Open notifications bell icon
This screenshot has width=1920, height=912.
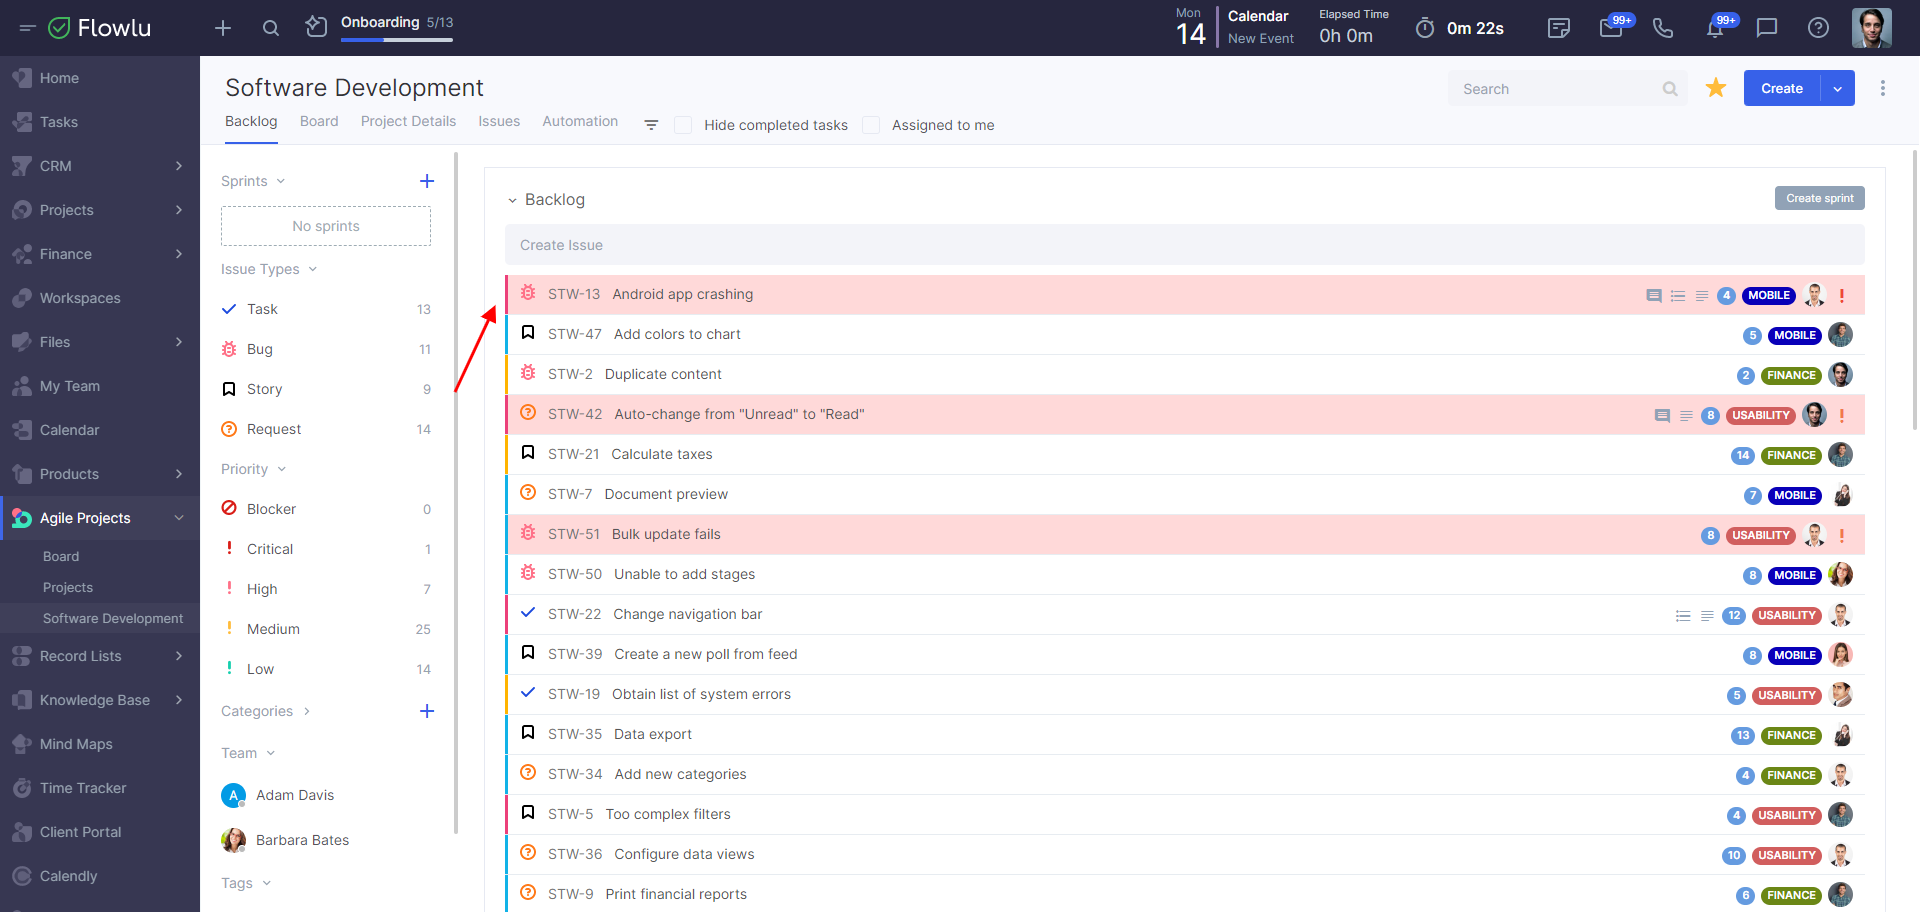pos(1715,28)
